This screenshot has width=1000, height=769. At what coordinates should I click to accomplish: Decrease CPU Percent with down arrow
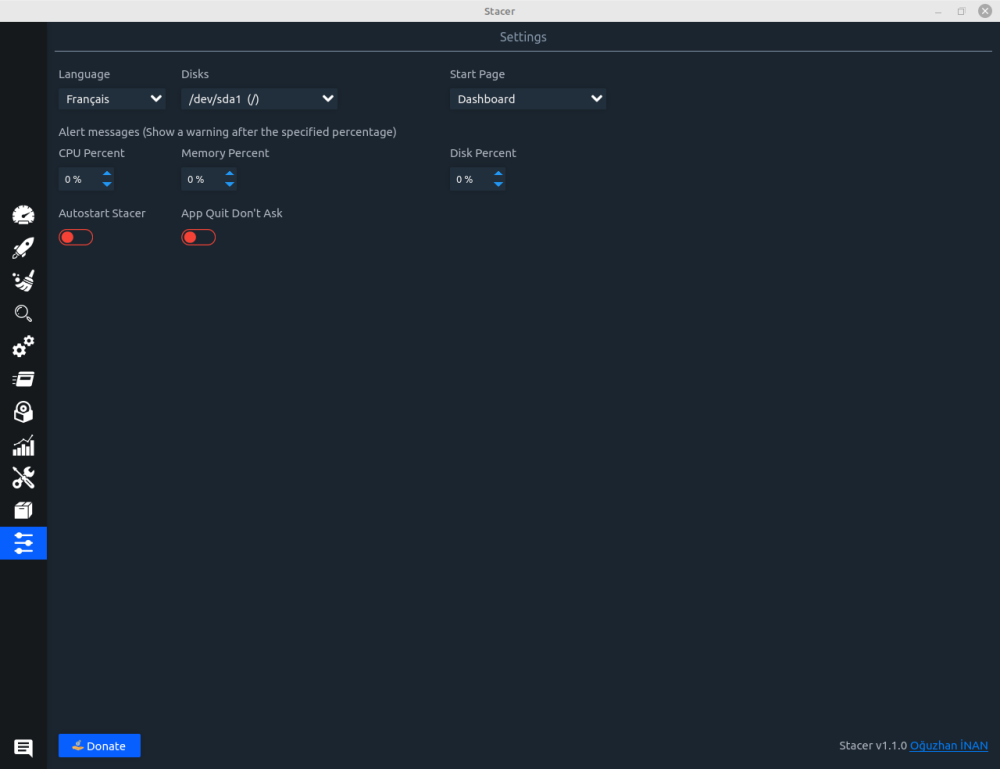pyautogui.click(x=107, y=184)
